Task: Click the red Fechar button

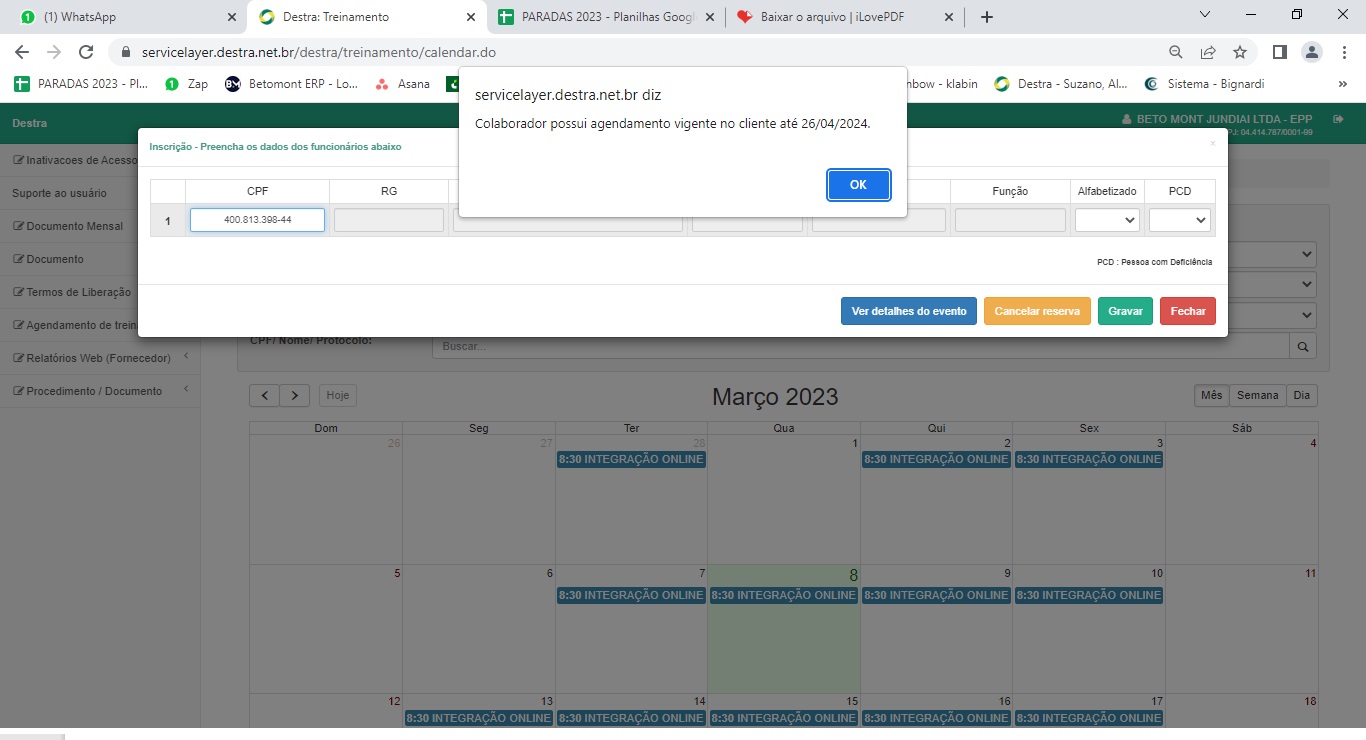Action: (x=1188, y=311)
